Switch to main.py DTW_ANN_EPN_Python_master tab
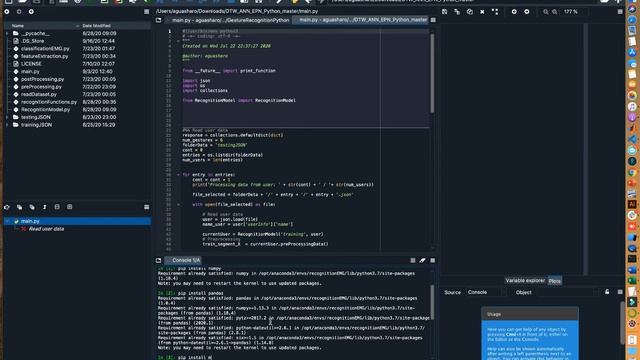The width and height of the screenshot is (640, 360). pos(361,20)
